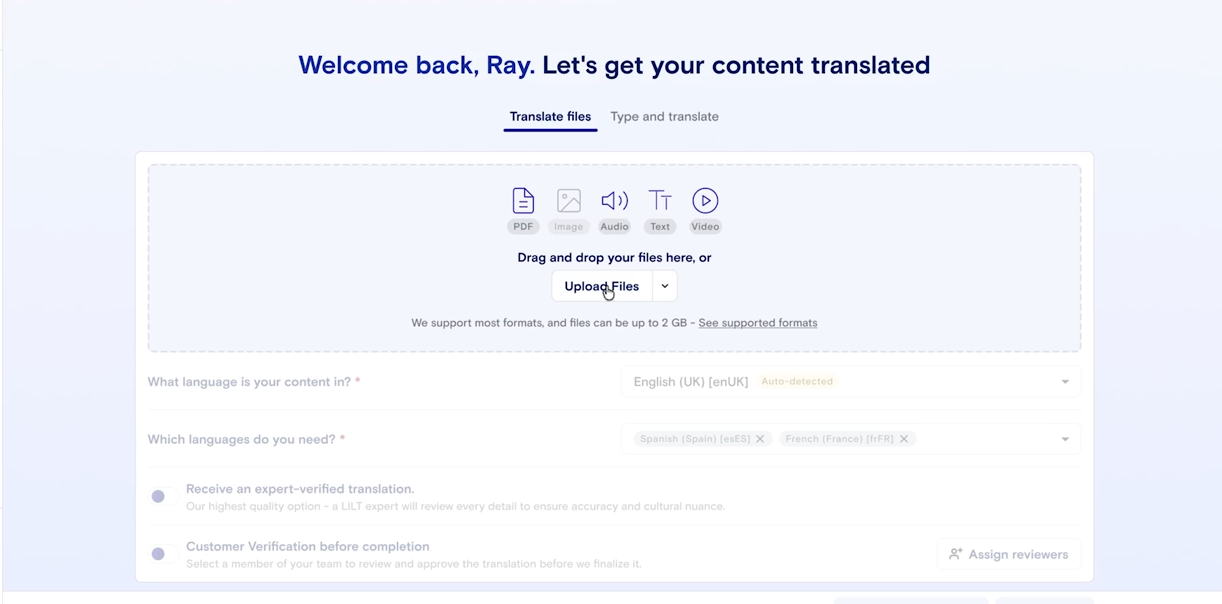This screenshot has width=1222, height=604.
Task: Open the target languages dropdown
Action: point(1063,438)
